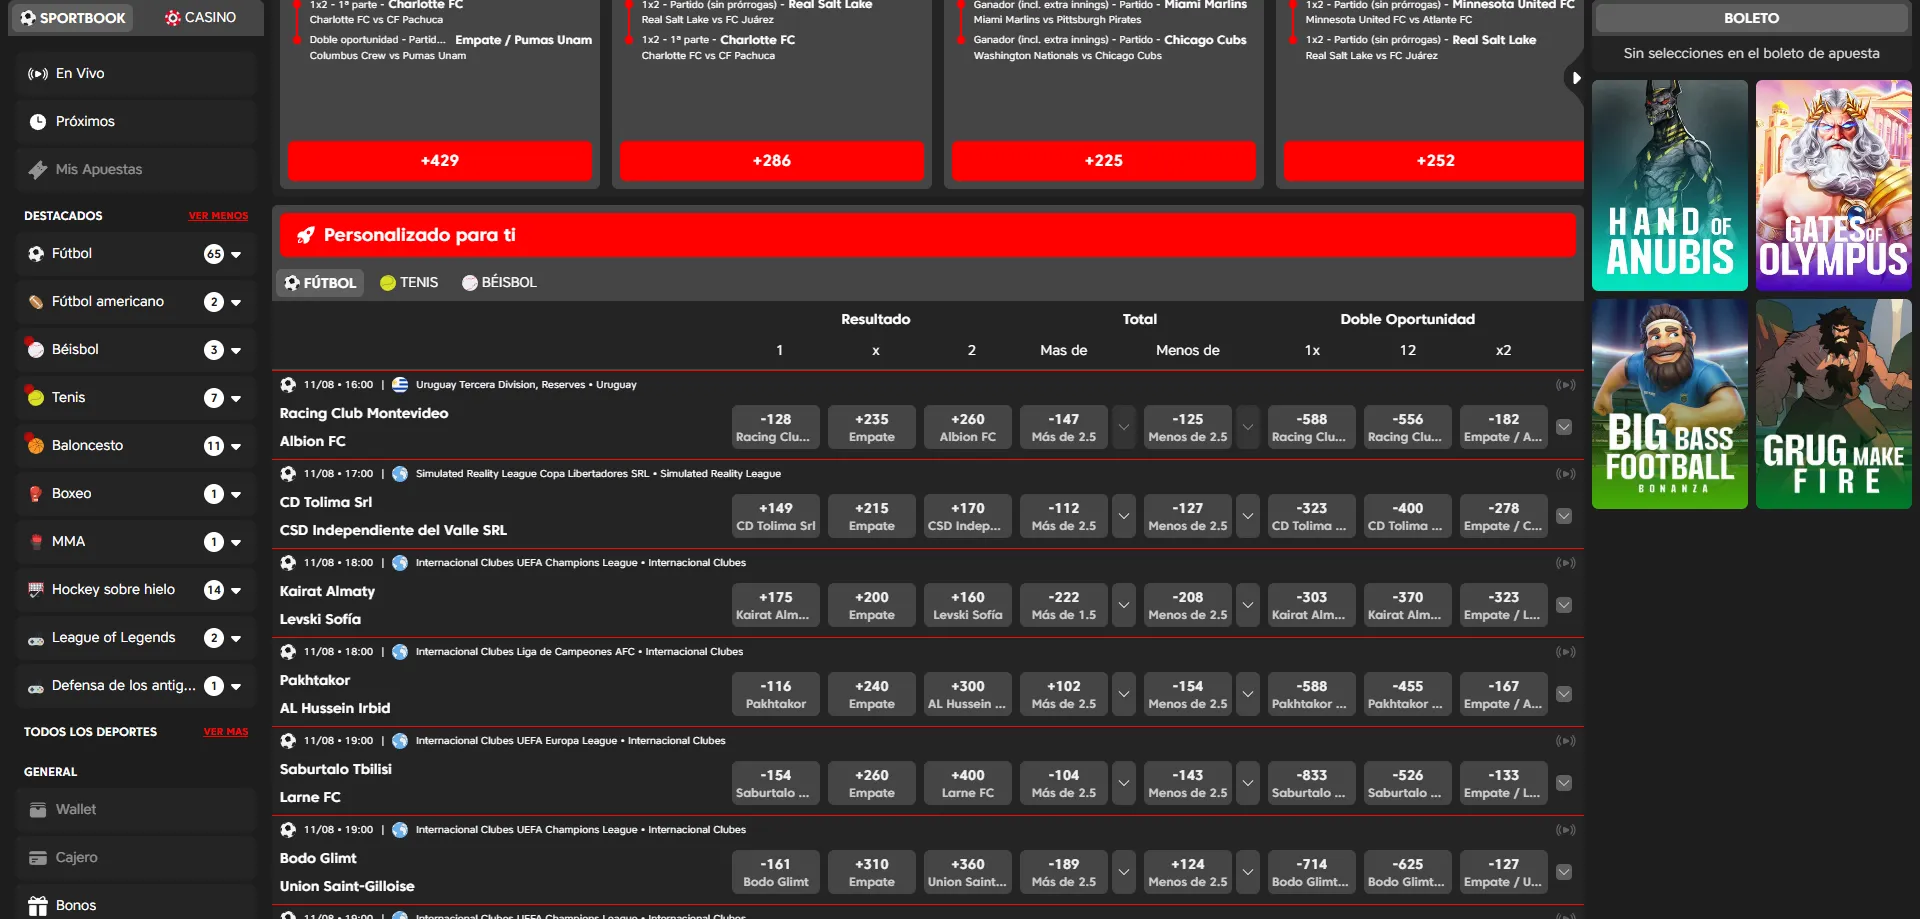Bet +300 on AL Hussein Irbid
The image size is (1920, 919).
point(968,694)
